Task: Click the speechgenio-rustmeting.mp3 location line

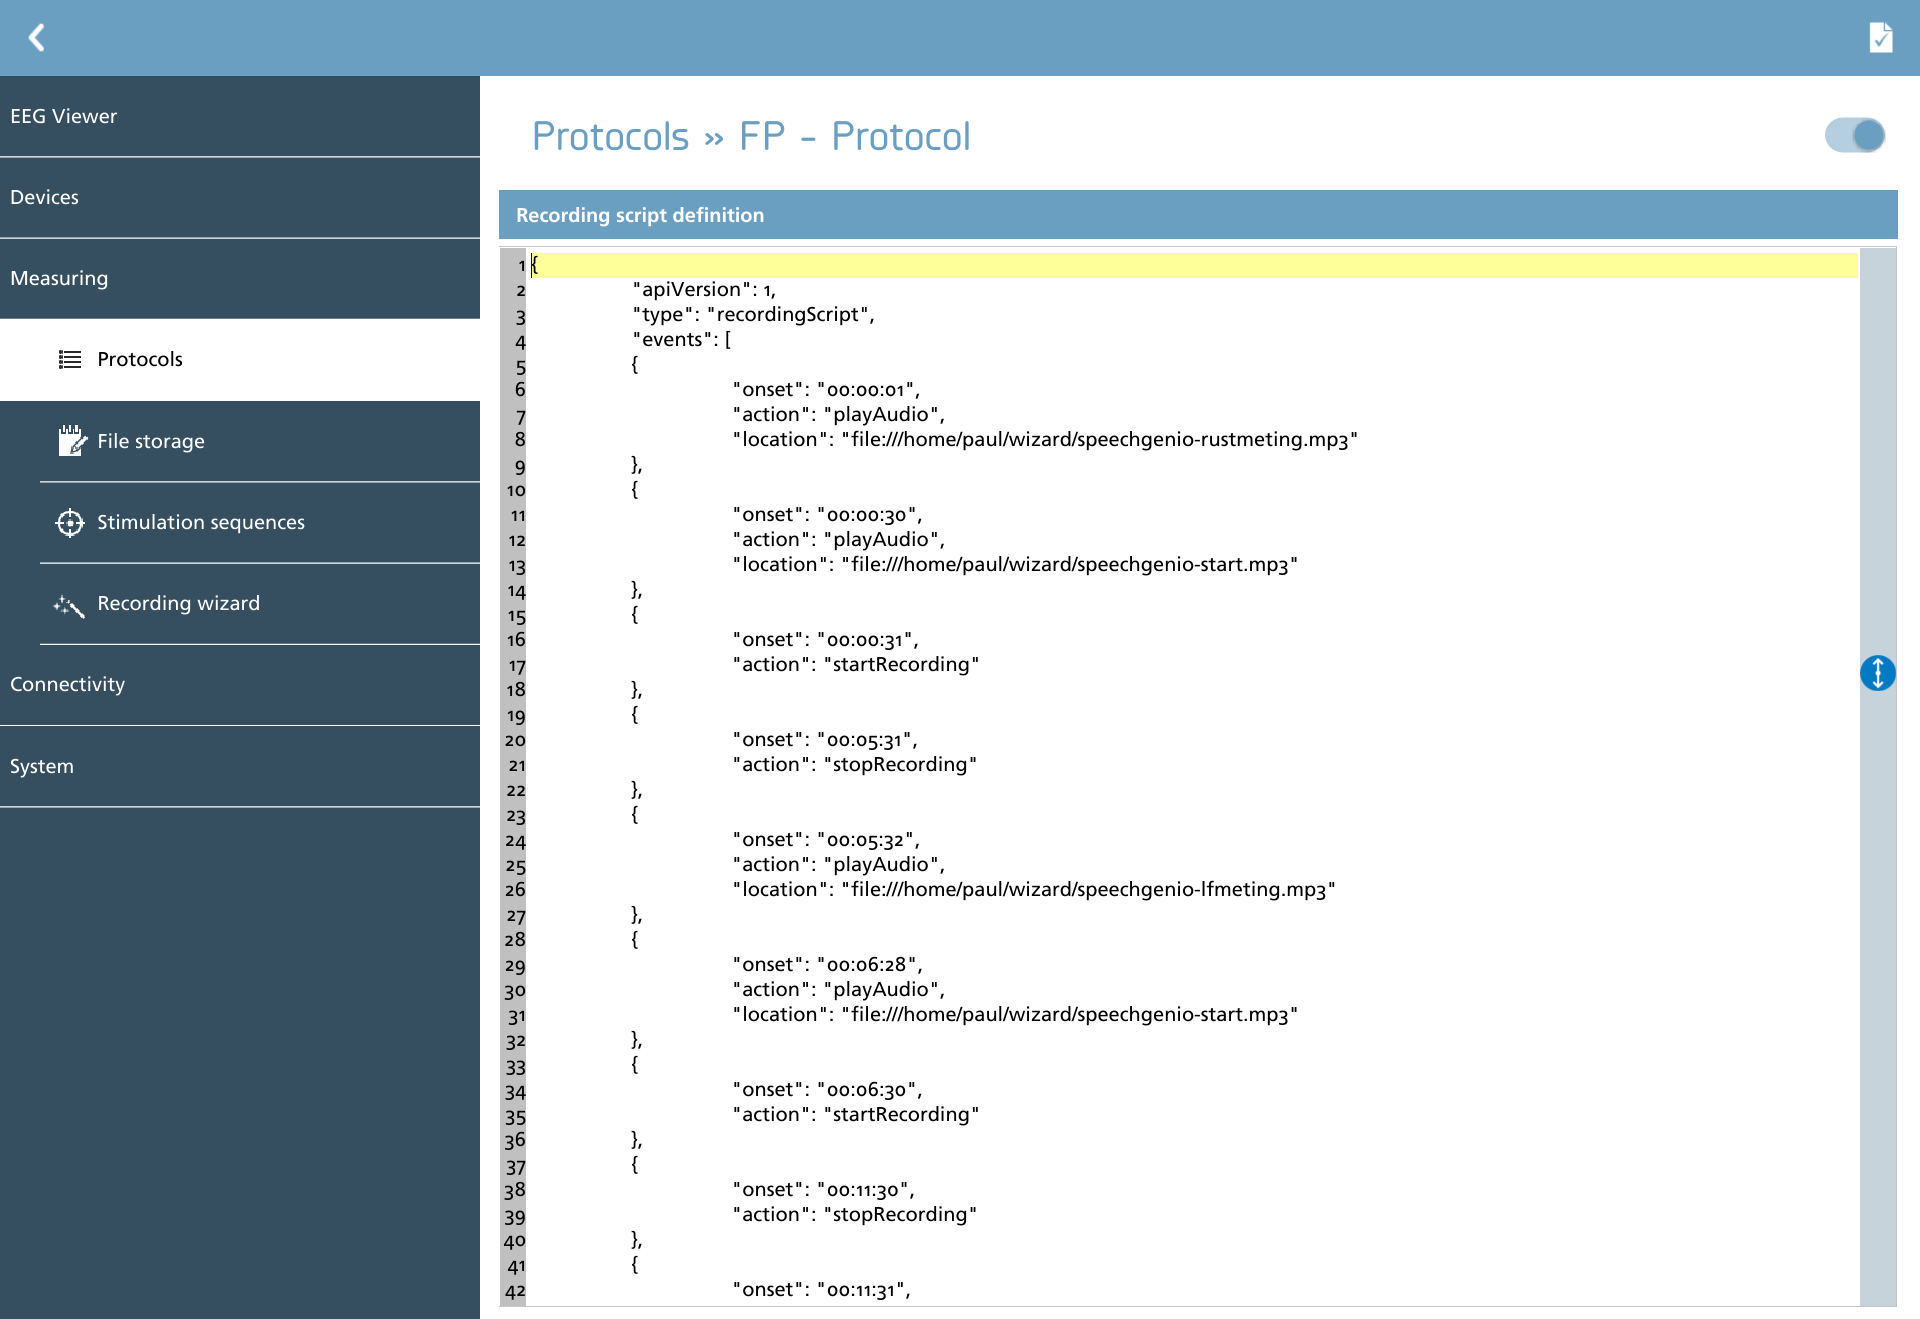Action: click(x=1045, y=439)
